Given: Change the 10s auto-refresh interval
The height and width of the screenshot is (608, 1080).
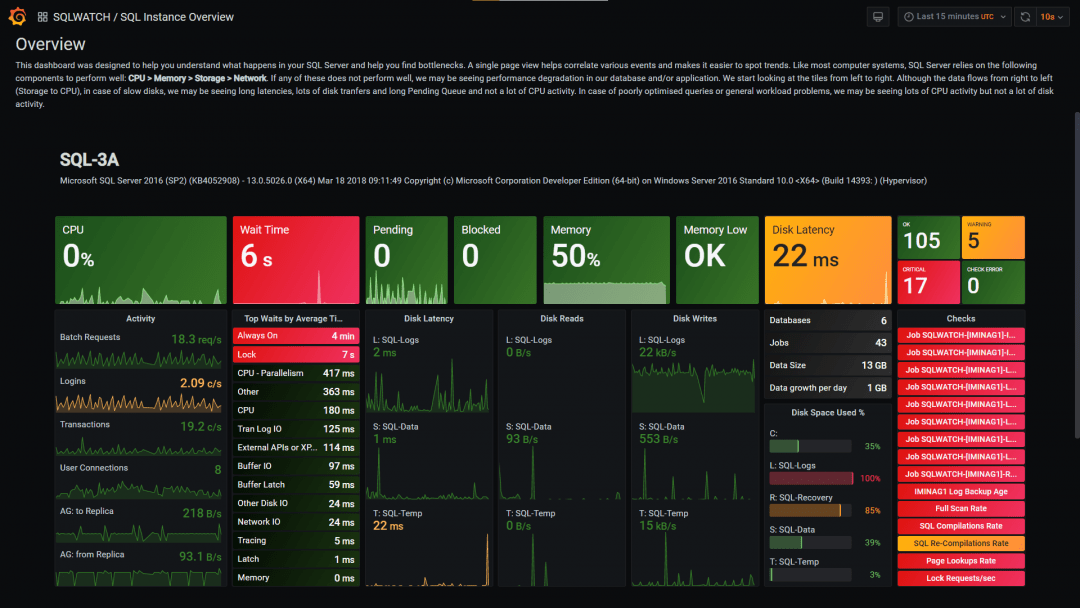Looking at the screenshot, I should pos(1052,16).
